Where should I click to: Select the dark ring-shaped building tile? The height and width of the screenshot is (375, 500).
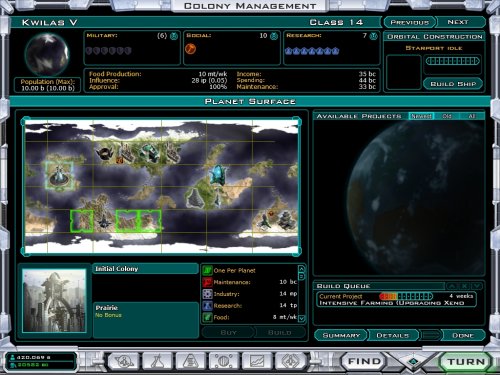click(104, 154)
